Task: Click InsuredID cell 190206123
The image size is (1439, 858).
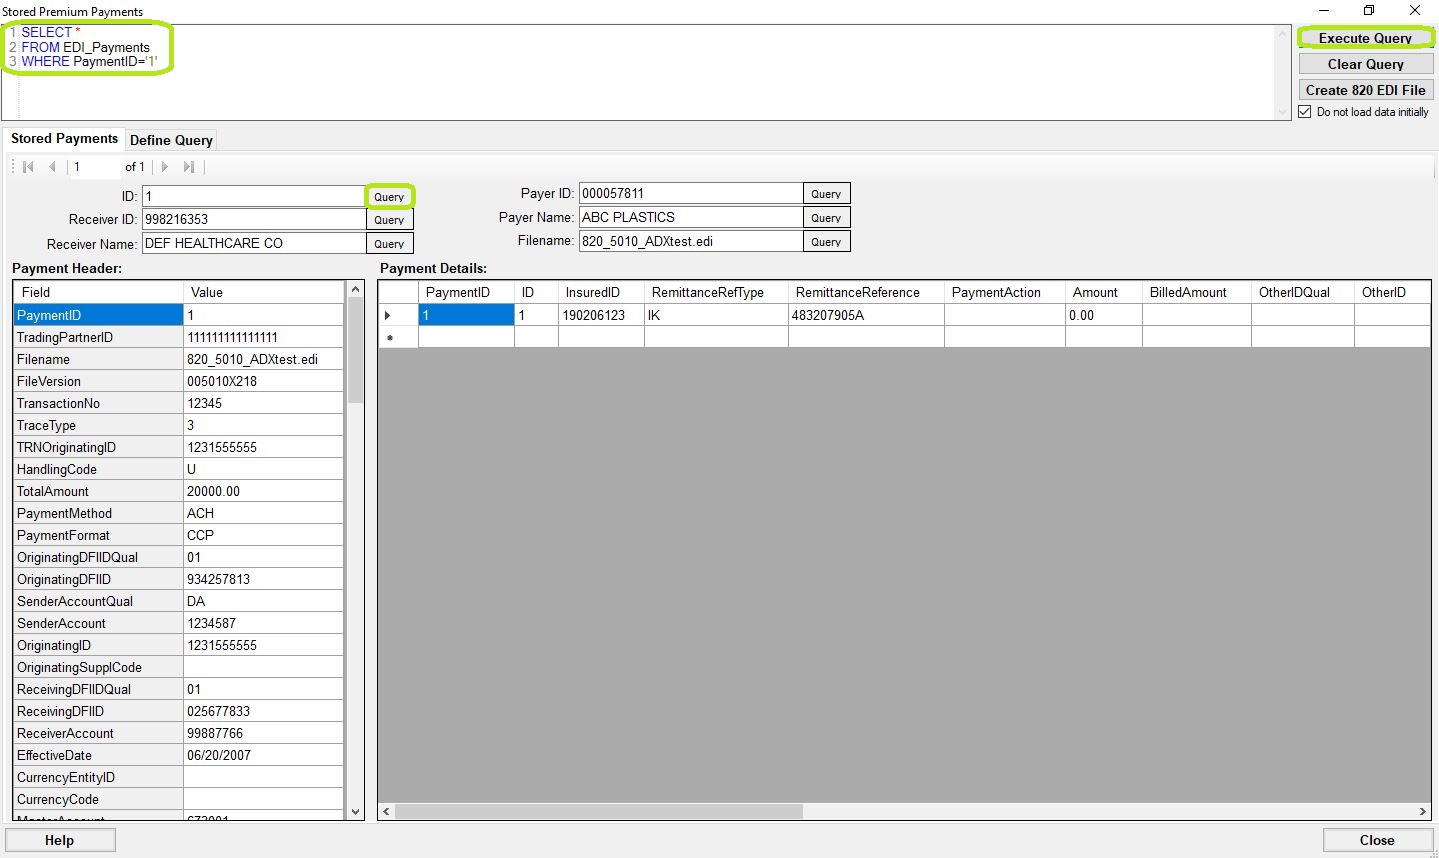Action: (x=601, y=315)
